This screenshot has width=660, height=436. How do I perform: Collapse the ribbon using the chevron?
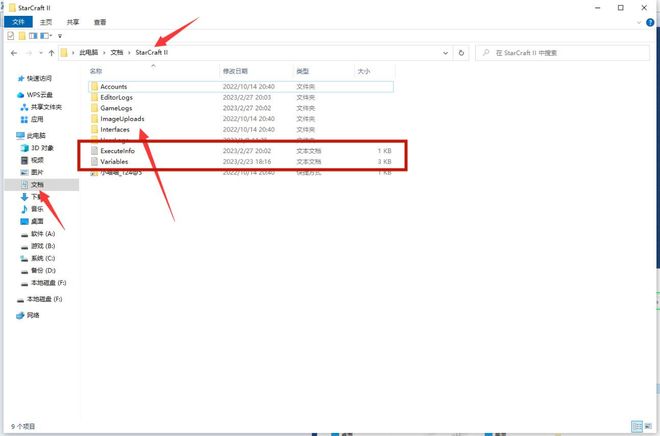click(639, 21)
